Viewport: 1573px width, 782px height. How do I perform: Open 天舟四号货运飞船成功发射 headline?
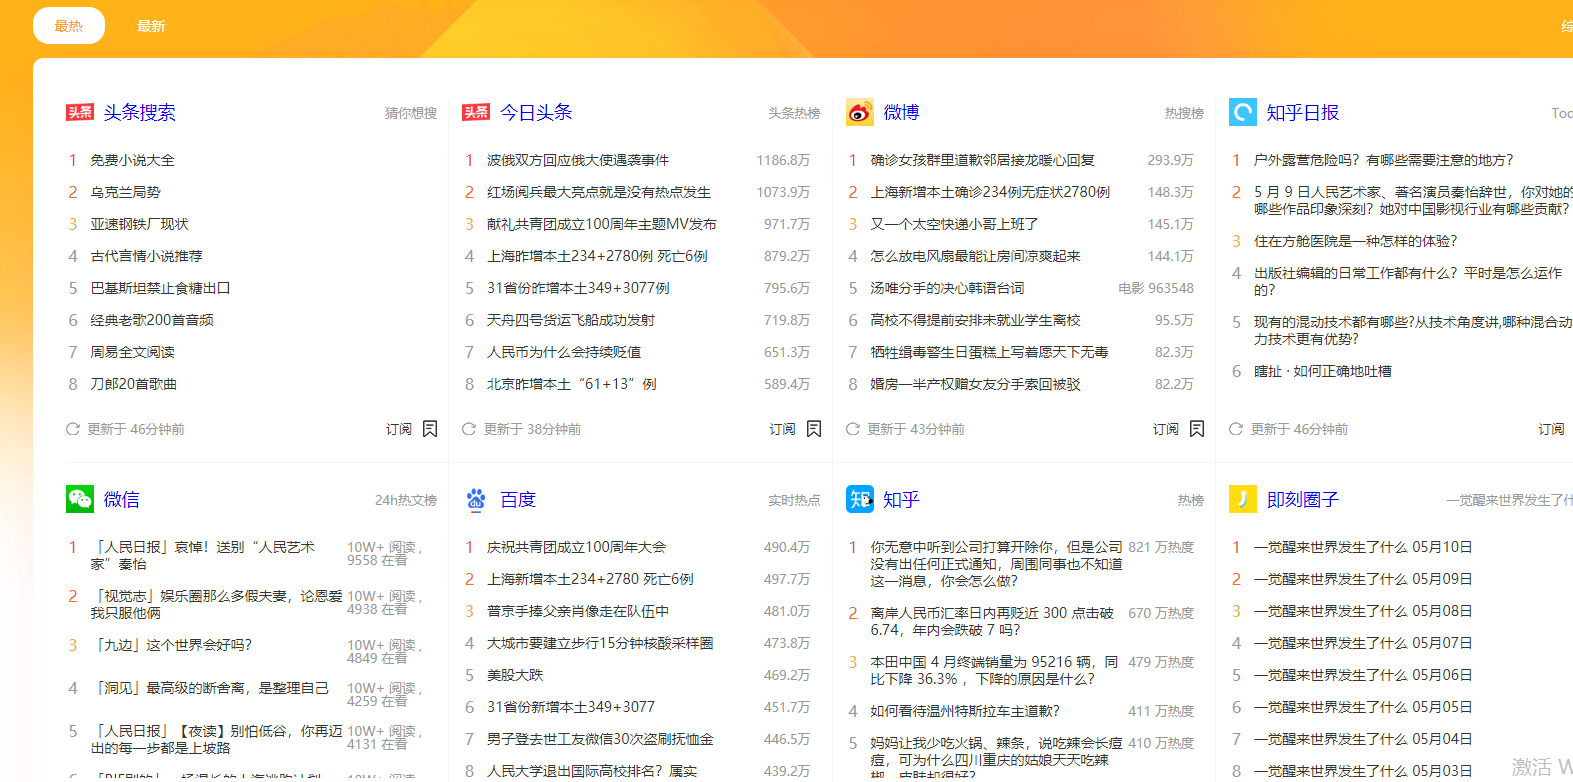(x=571, y=320)
